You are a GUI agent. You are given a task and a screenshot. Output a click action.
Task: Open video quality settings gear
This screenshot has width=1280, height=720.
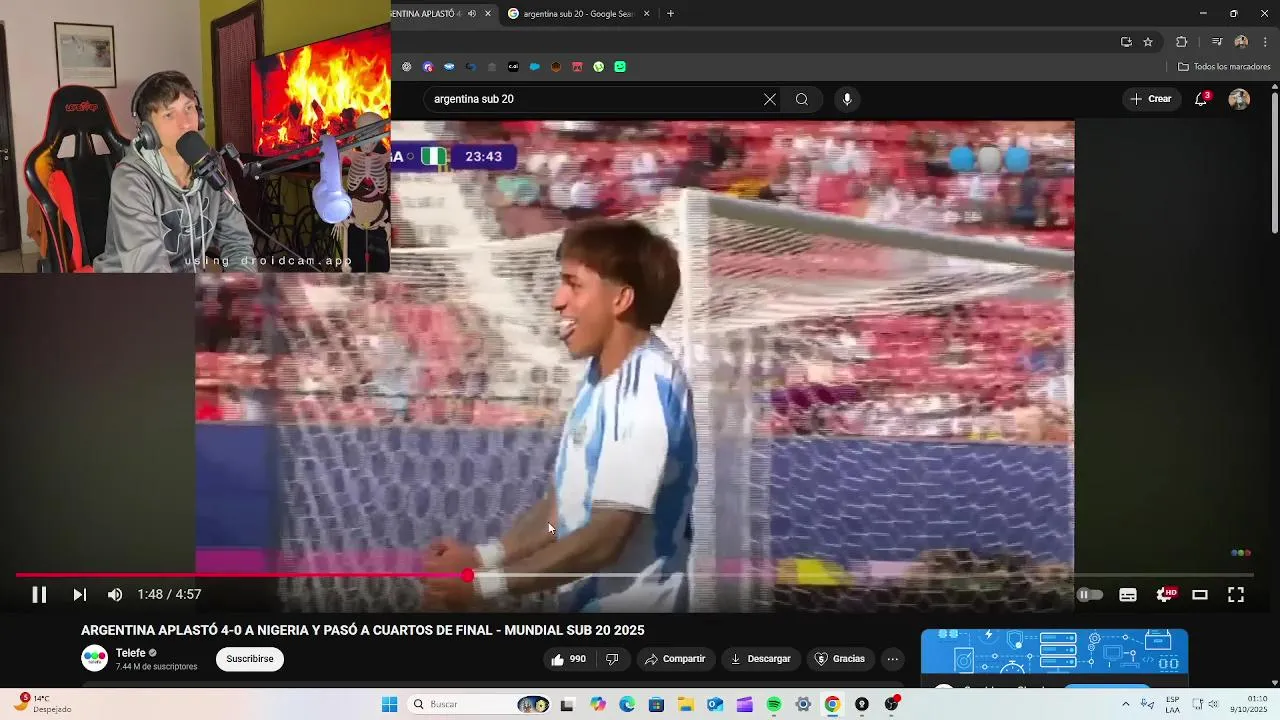[1165, 594]
